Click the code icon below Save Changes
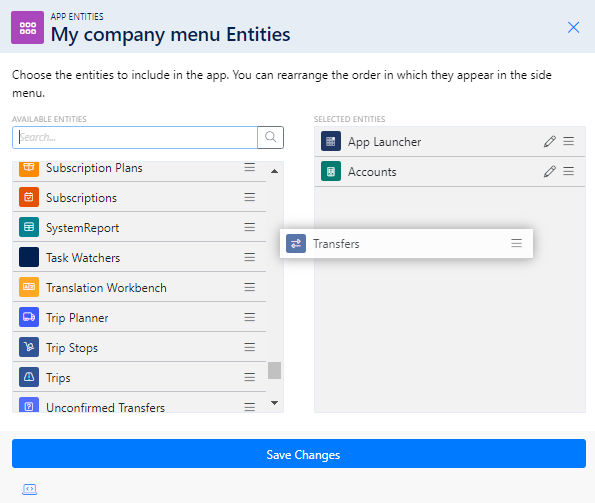595x503 pixels. (30, 489)
